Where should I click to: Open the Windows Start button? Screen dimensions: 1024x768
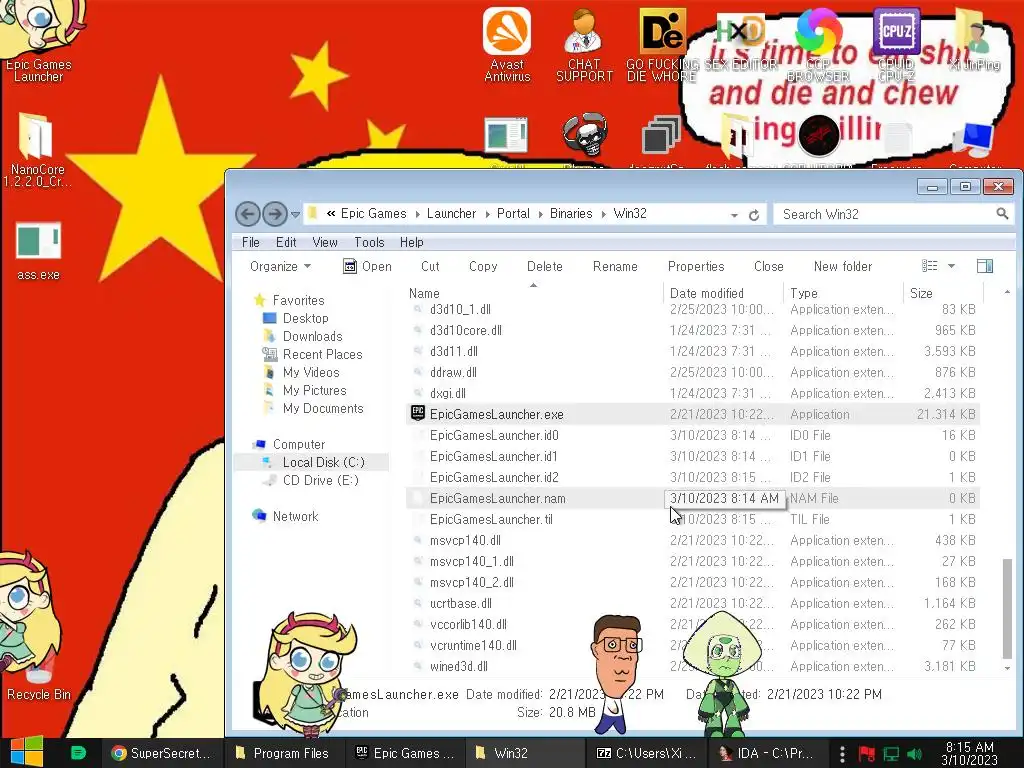tap(27, 752)
